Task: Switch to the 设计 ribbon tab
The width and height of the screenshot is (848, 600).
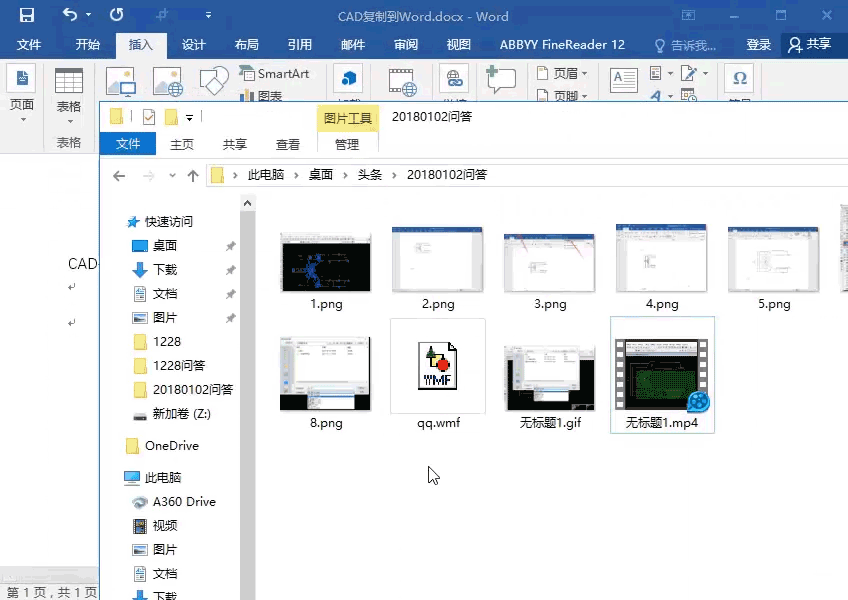Action: point(193,44)
